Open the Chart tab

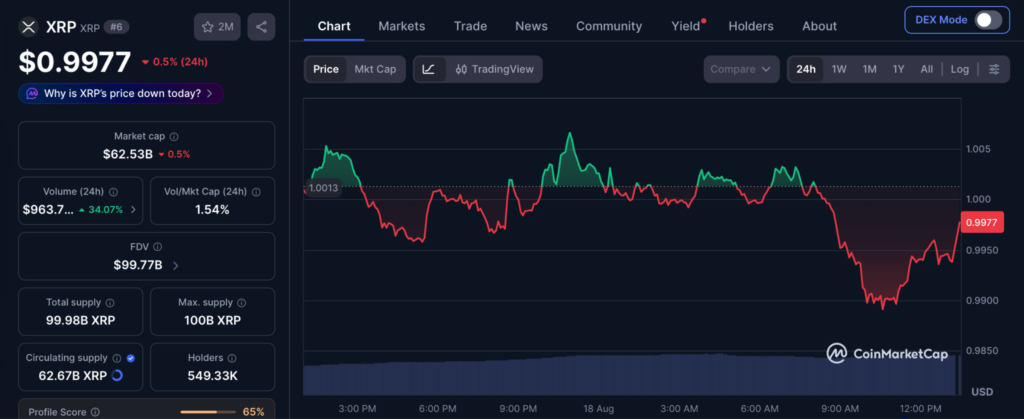point(334,26)
